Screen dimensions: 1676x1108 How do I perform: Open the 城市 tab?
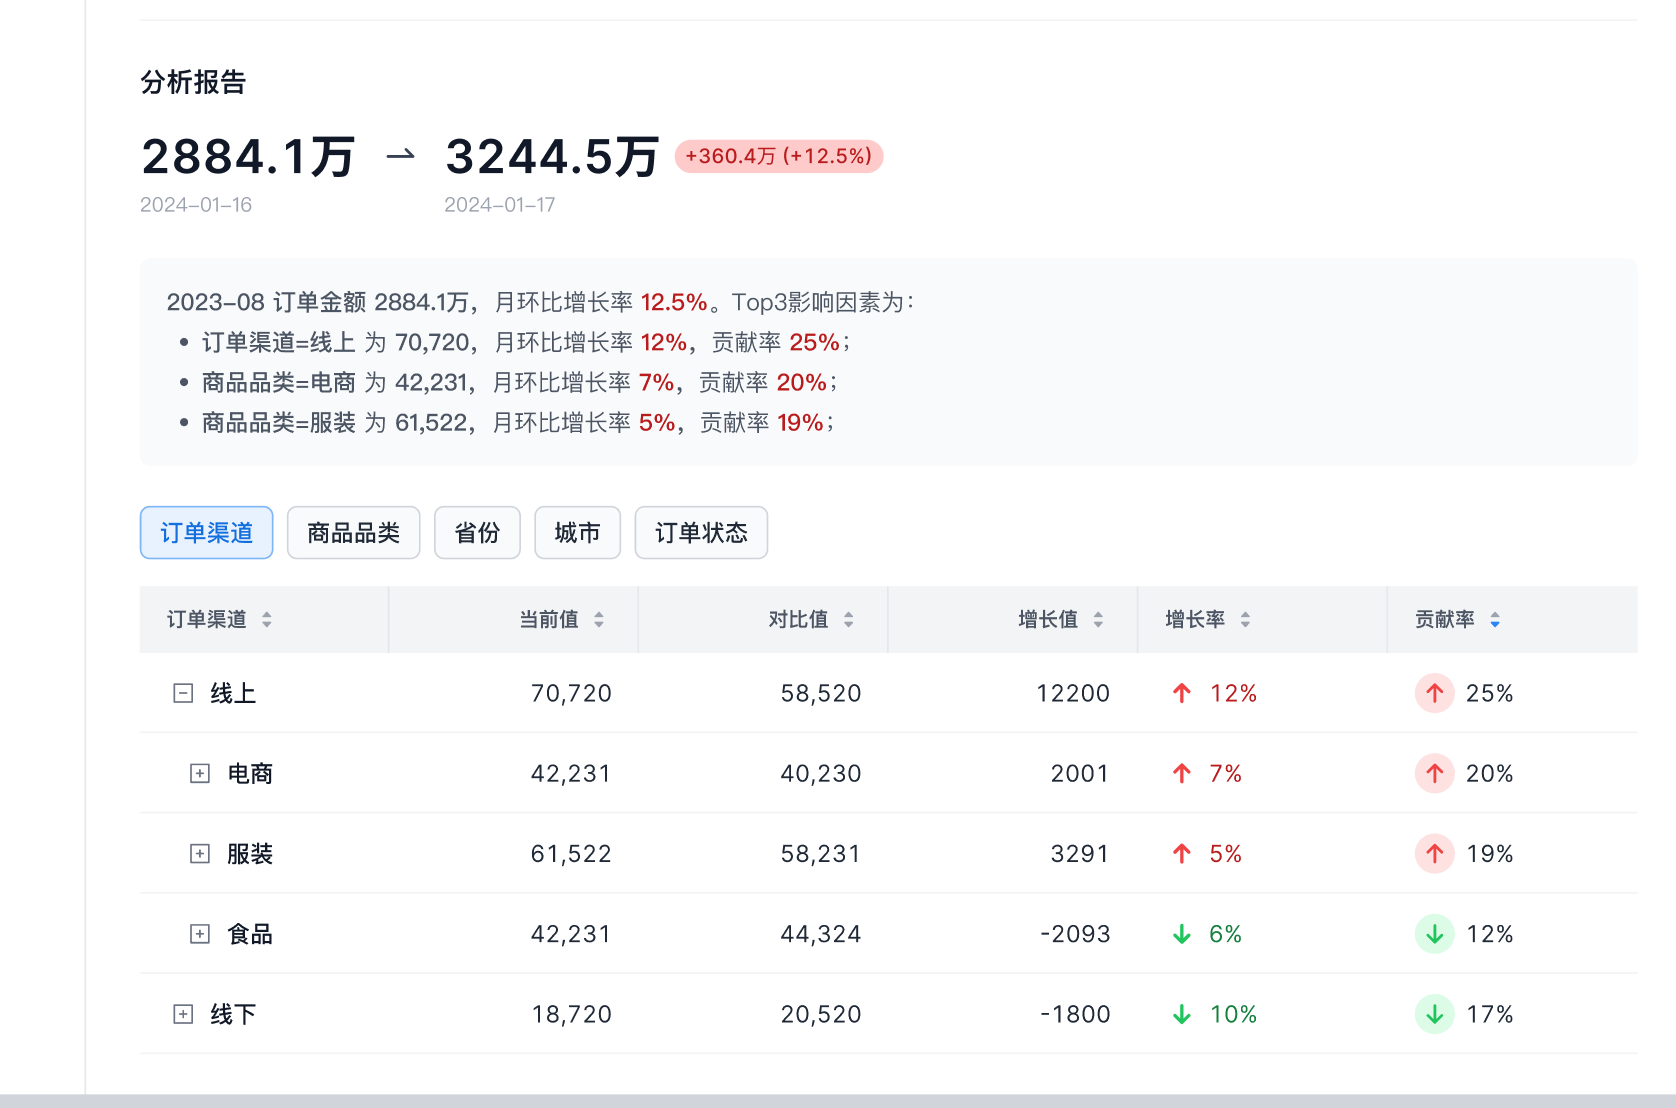click(577, 533)
